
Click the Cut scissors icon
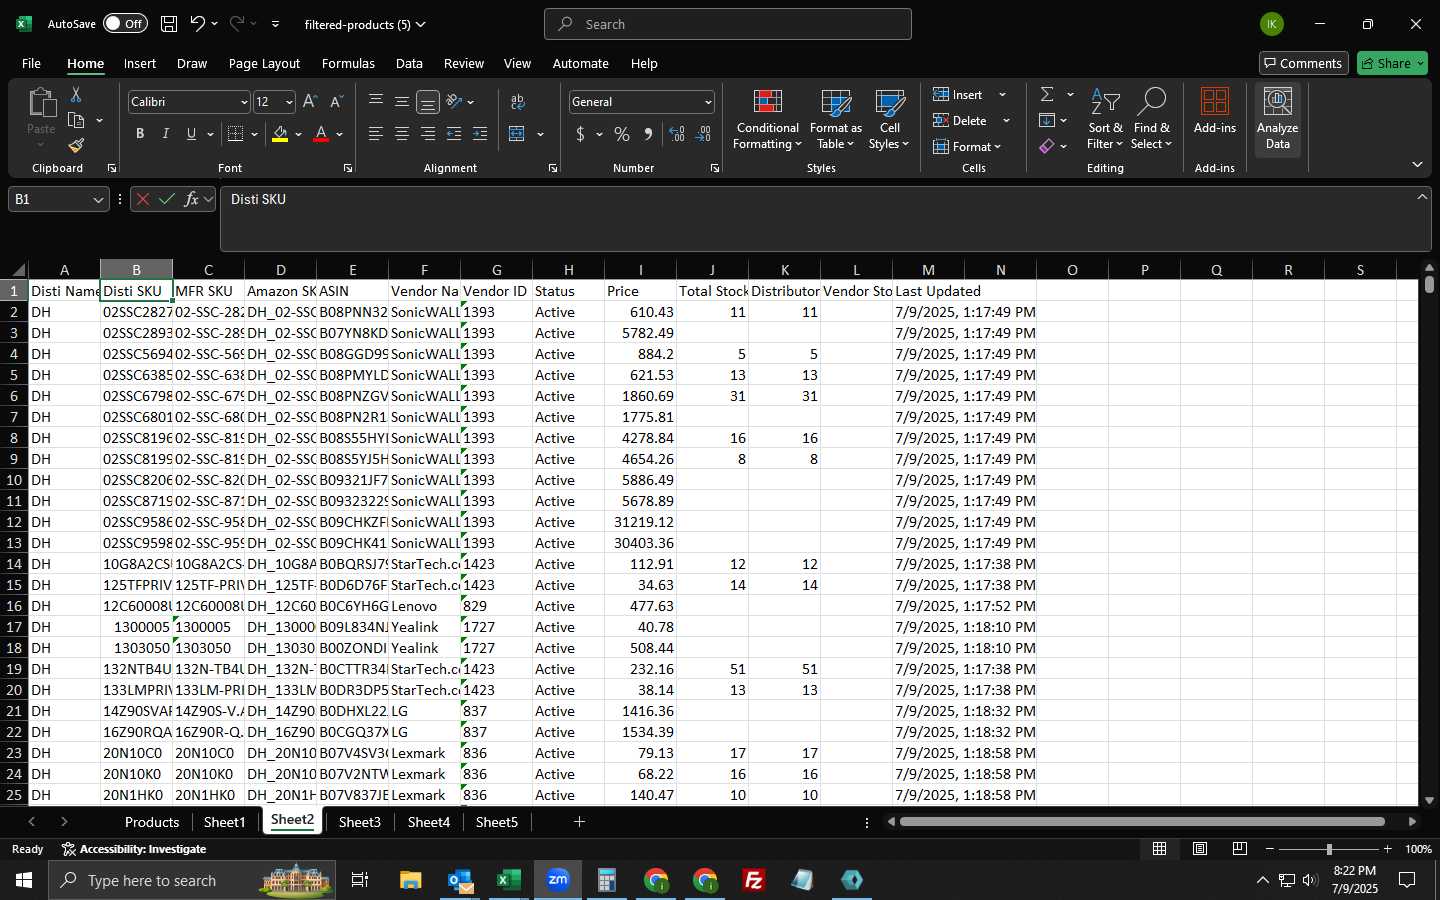[x=76, y=94]
